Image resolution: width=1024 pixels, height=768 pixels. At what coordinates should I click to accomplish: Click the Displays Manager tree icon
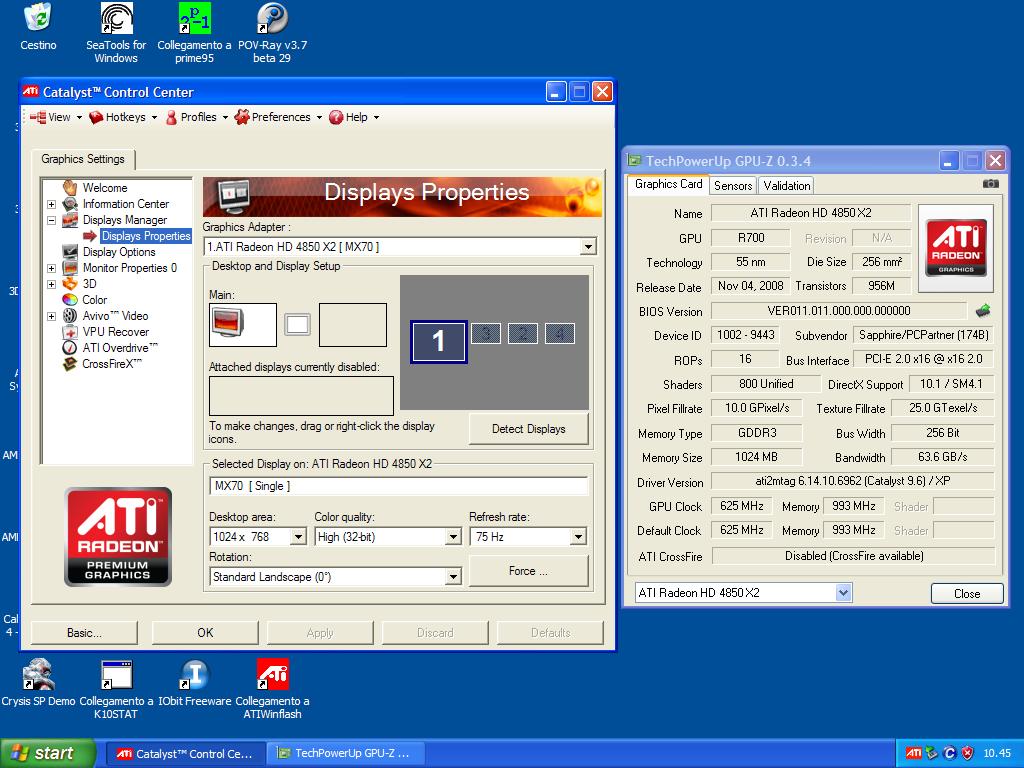click(x=70, y=220)
